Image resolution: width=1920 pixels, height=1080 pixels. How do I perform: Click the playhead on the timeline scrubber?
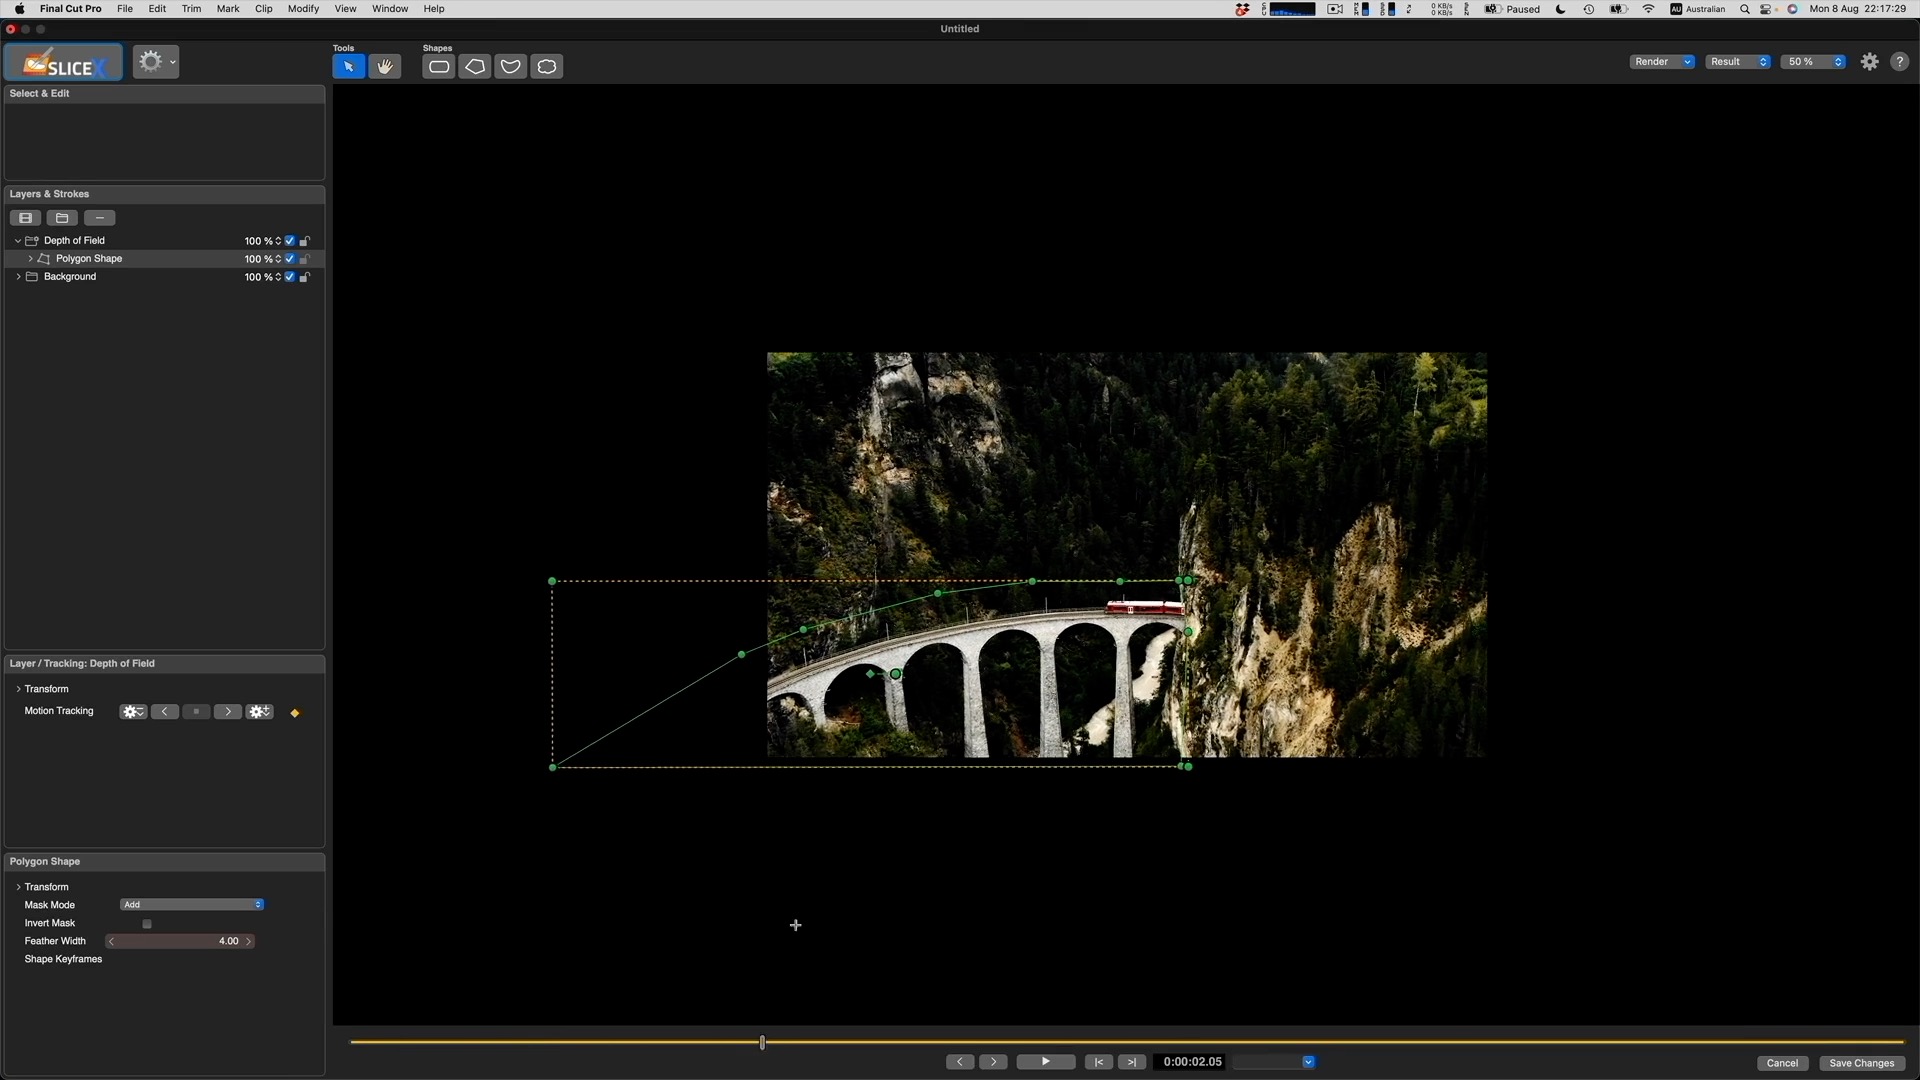pyautogui.click(x=762, y=1042)
